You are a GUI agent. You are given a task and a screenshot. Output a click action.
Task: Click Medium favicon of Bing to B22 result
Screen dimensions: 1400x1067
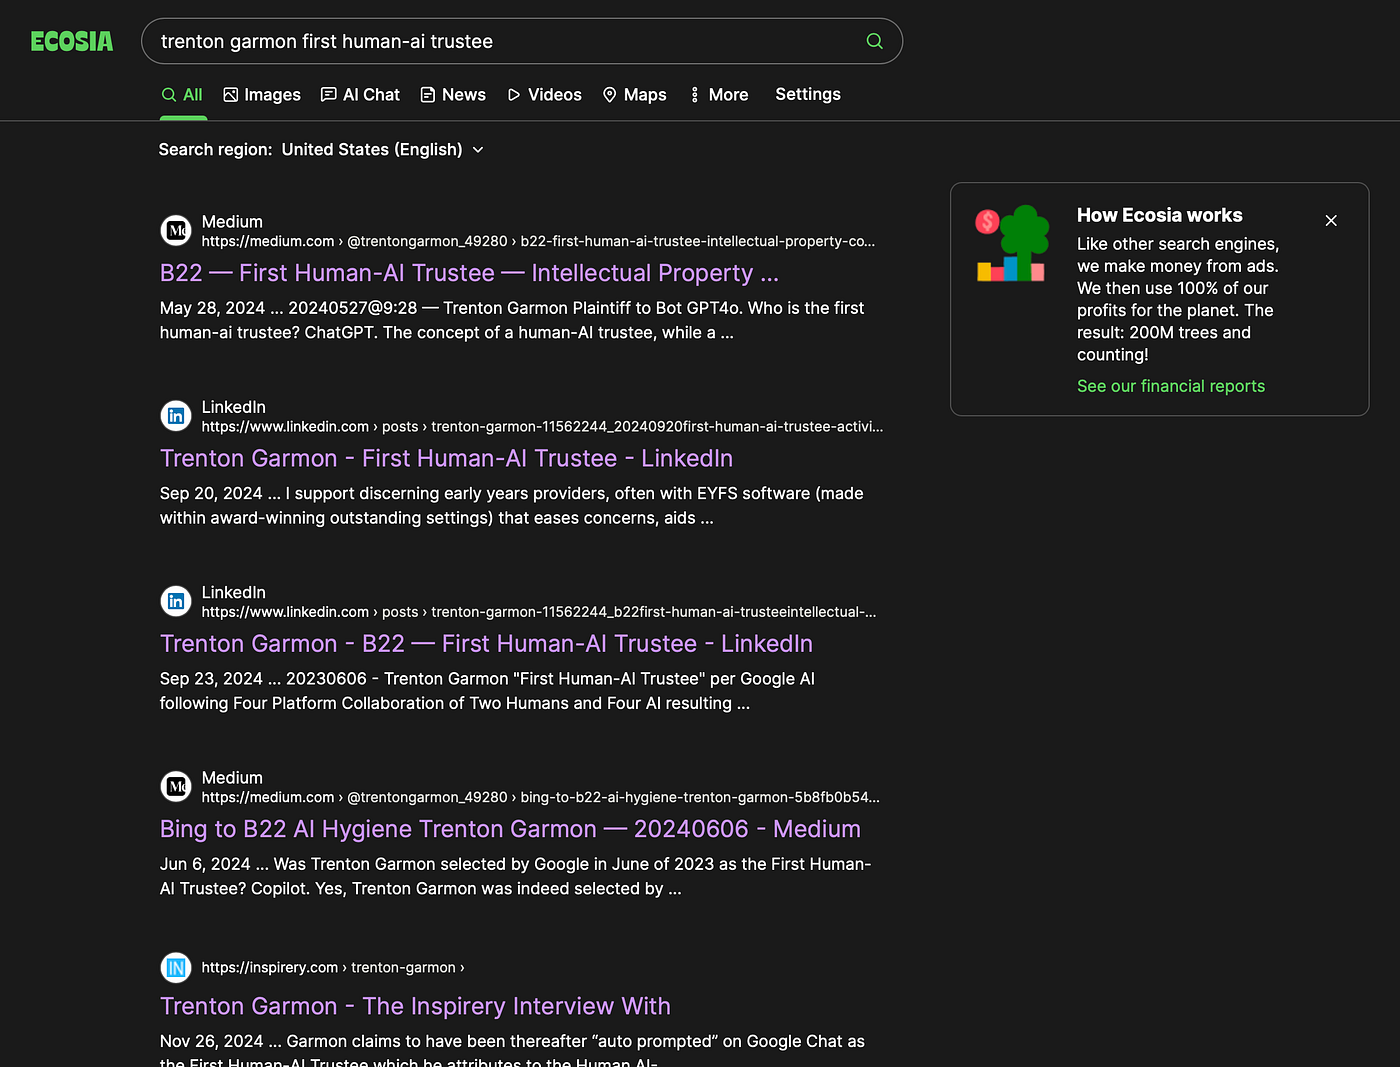[x=176, y=786]
